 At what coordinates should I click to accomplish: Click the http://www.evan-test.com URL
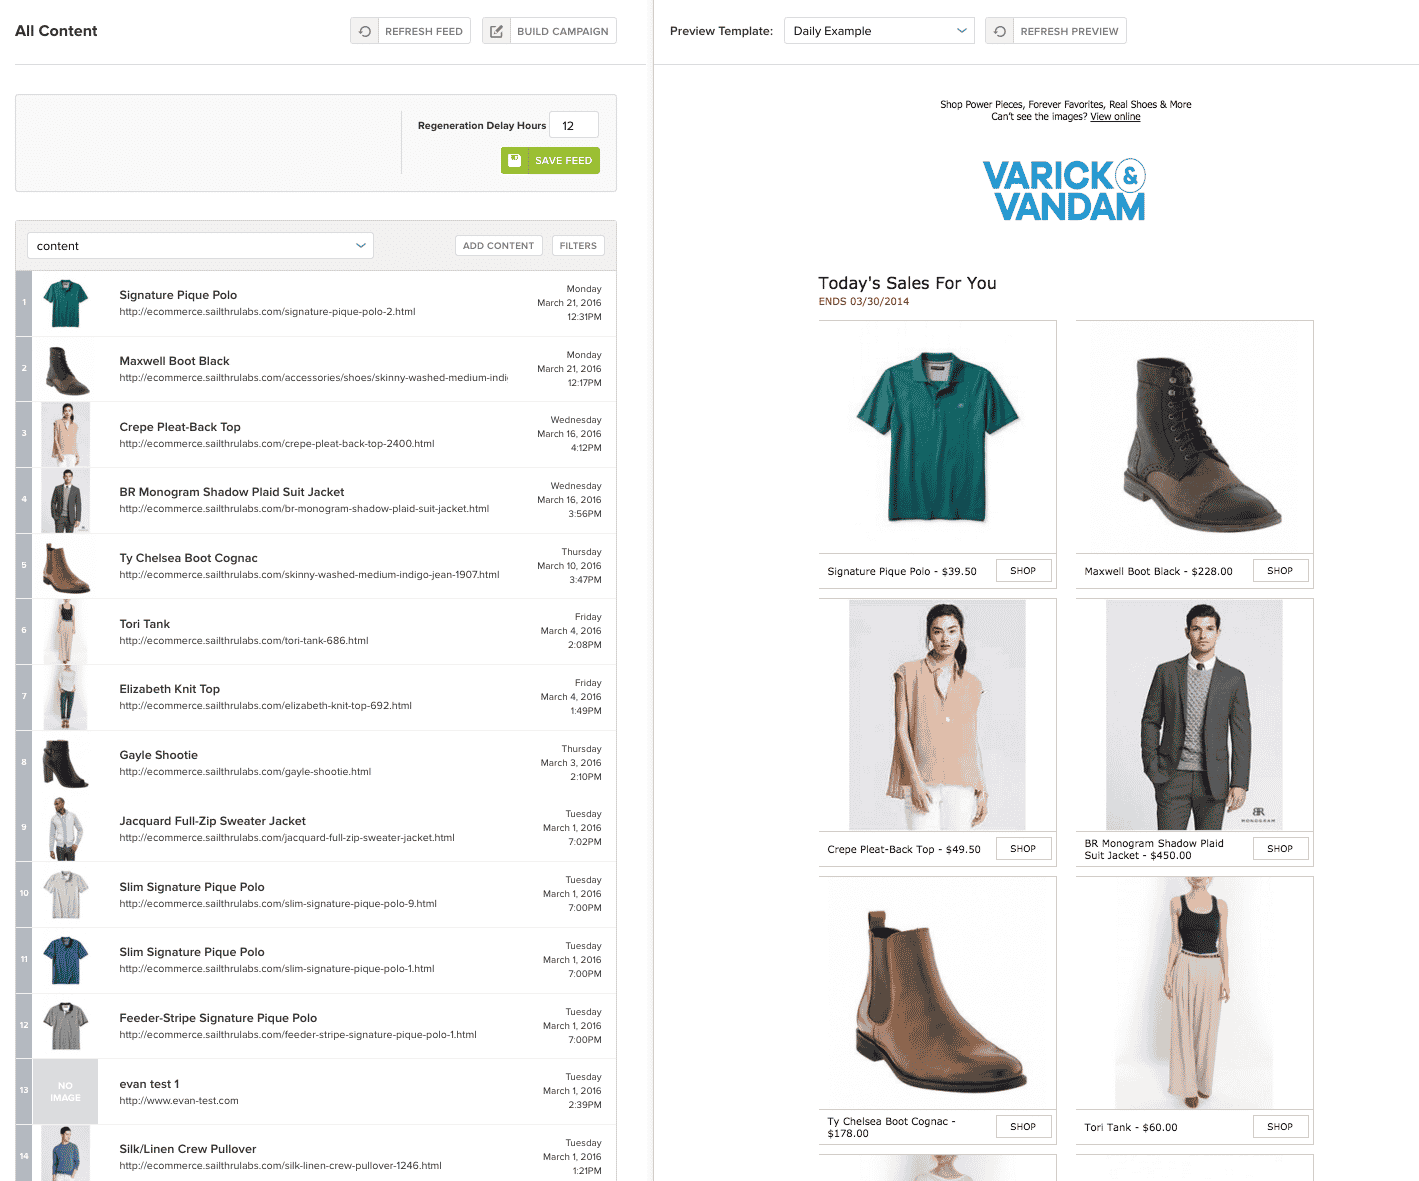(179, 1101)
